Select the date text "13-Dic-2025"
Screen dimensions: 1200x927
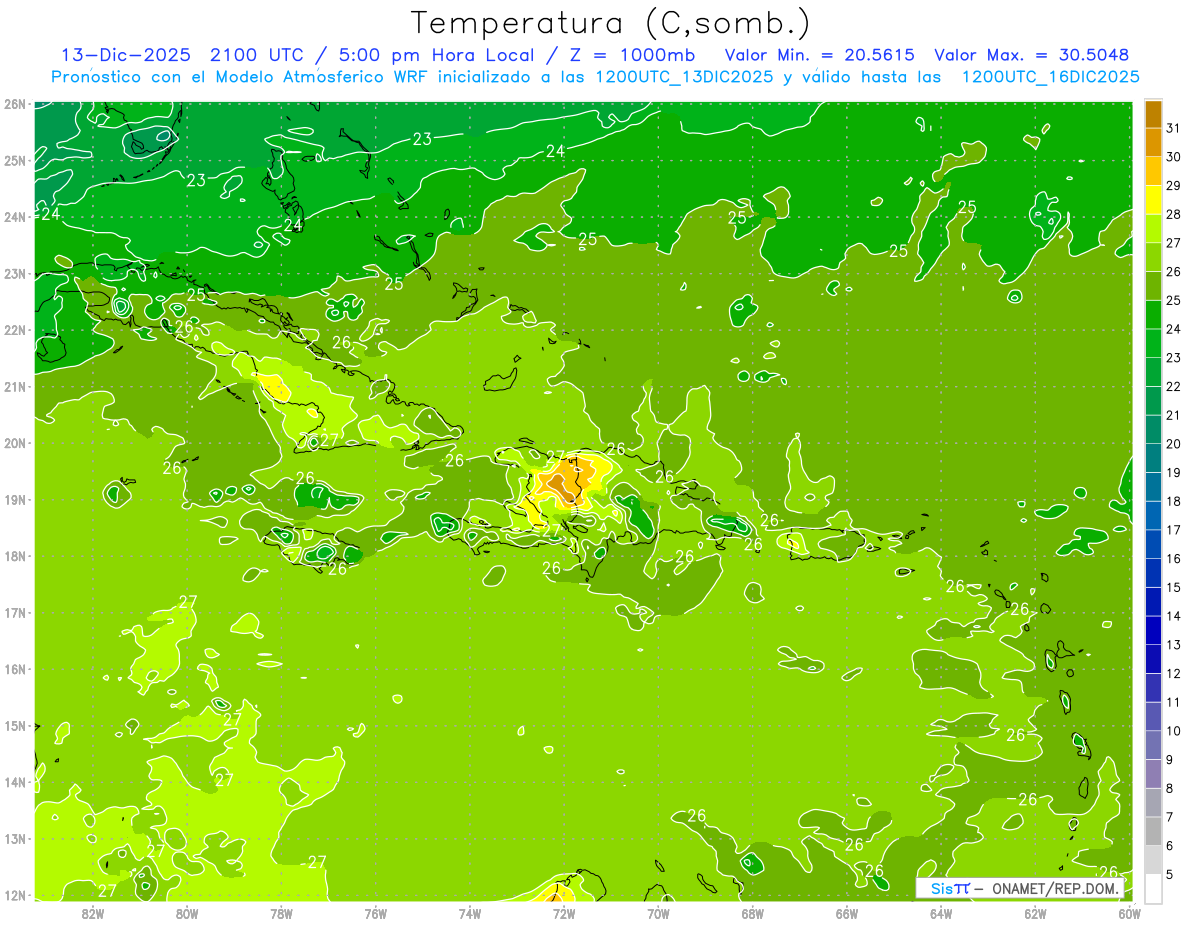127,55
